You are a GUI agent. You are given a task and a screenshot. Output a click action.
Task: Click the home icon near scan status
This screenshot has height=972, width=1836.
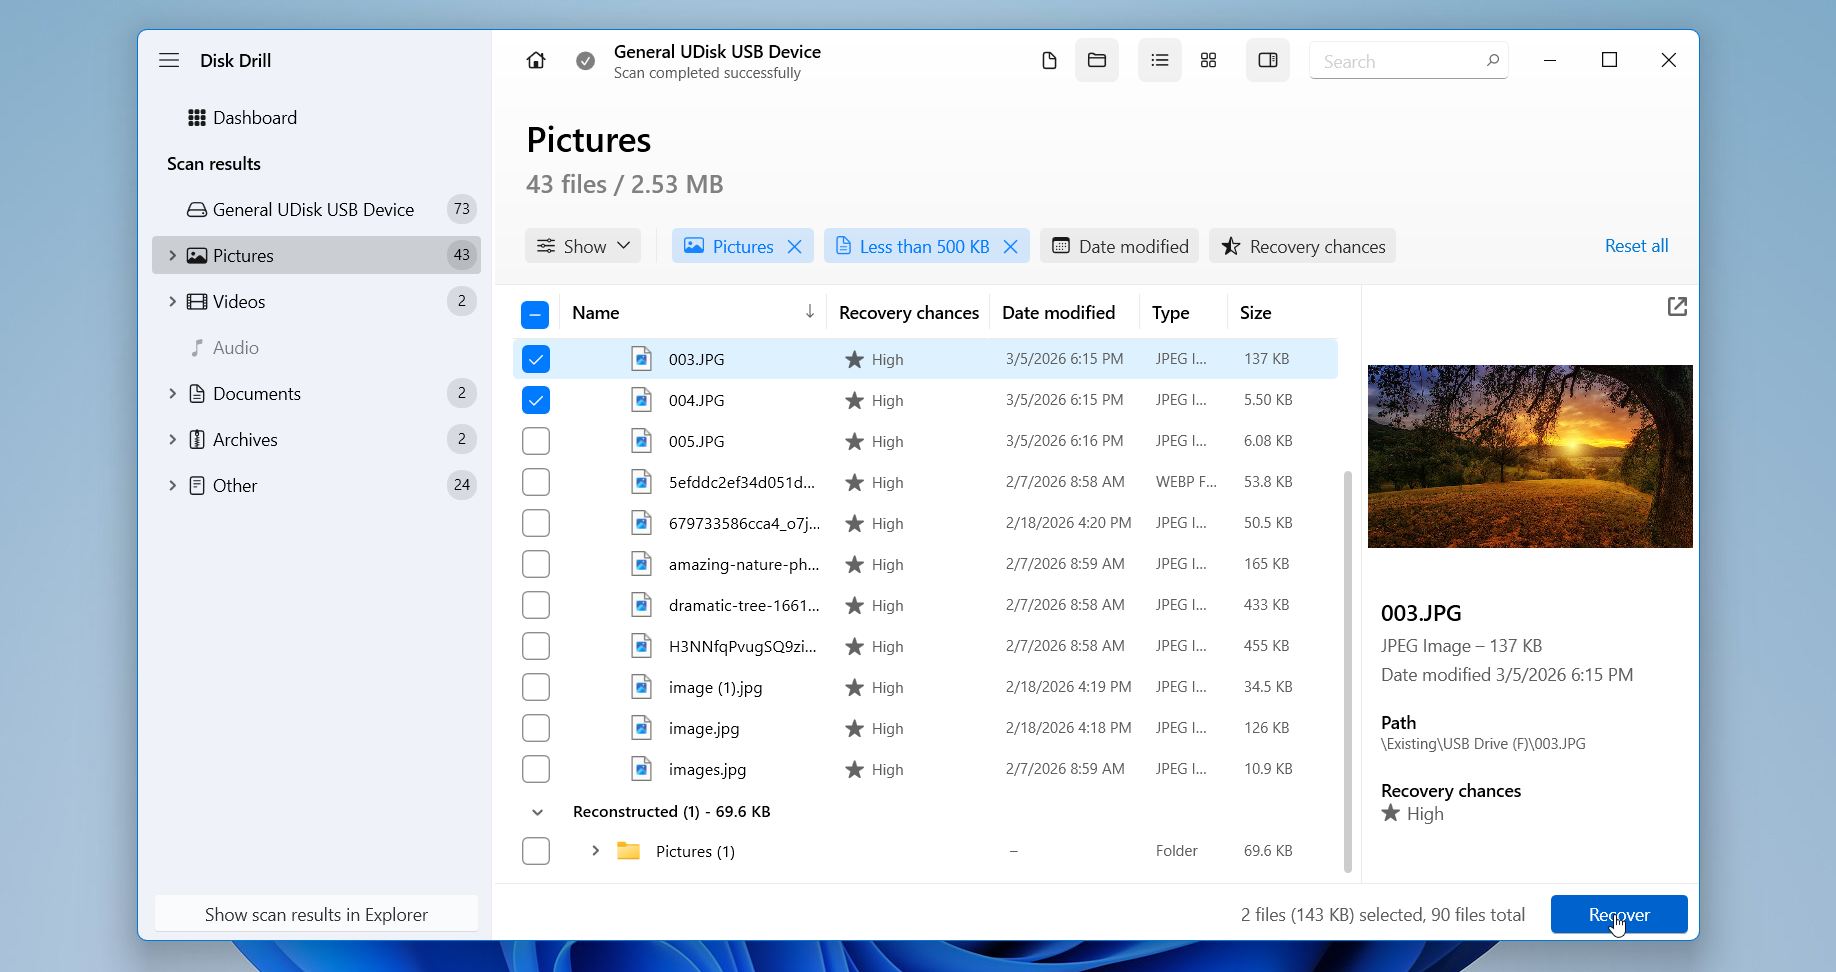coord(536,60)
